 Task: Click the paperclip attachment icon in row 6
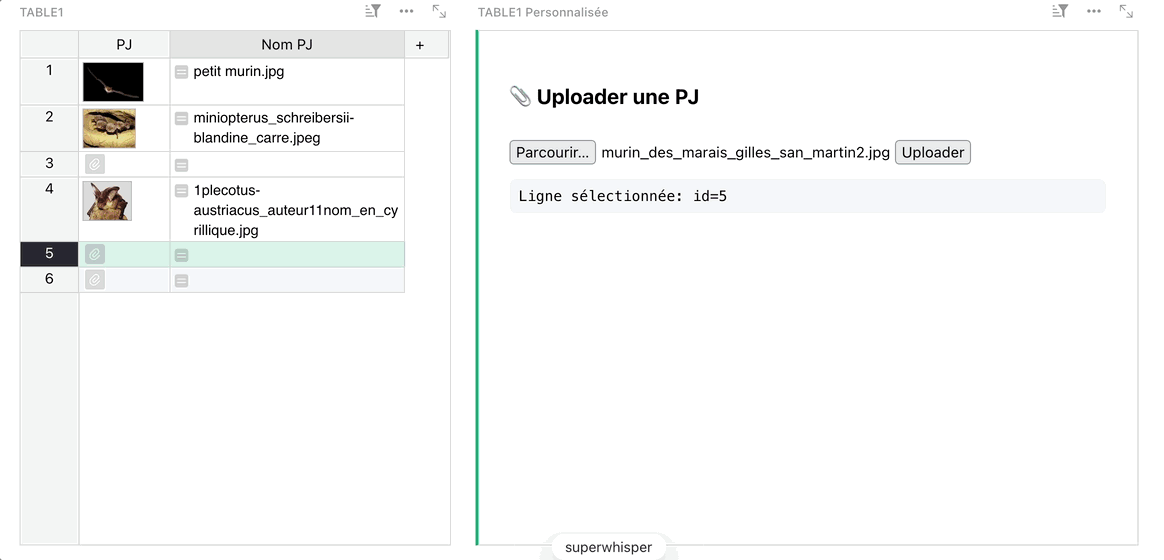pos(94,280)
